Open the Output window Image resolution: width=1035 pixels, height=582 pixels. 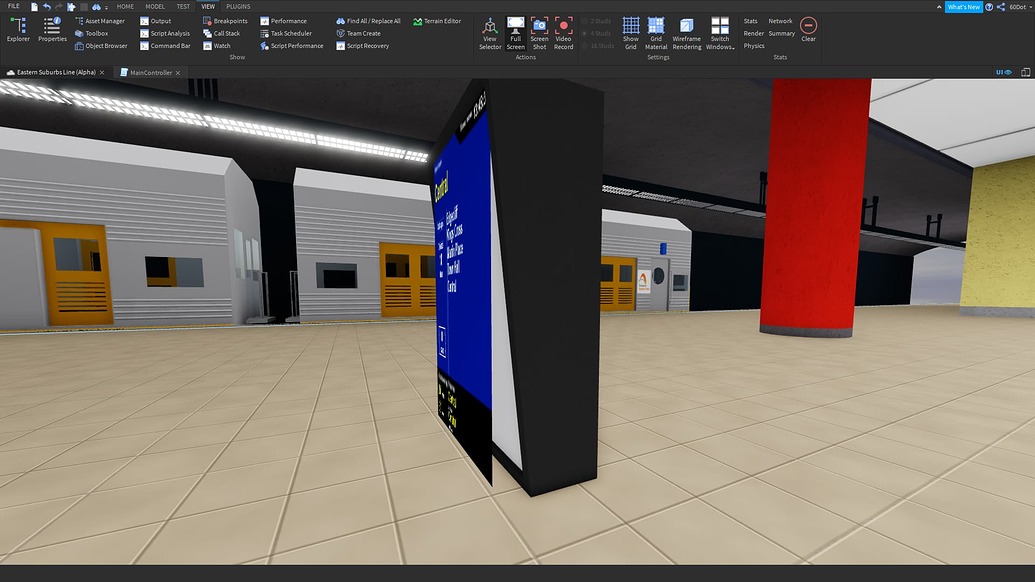[162, 20]
